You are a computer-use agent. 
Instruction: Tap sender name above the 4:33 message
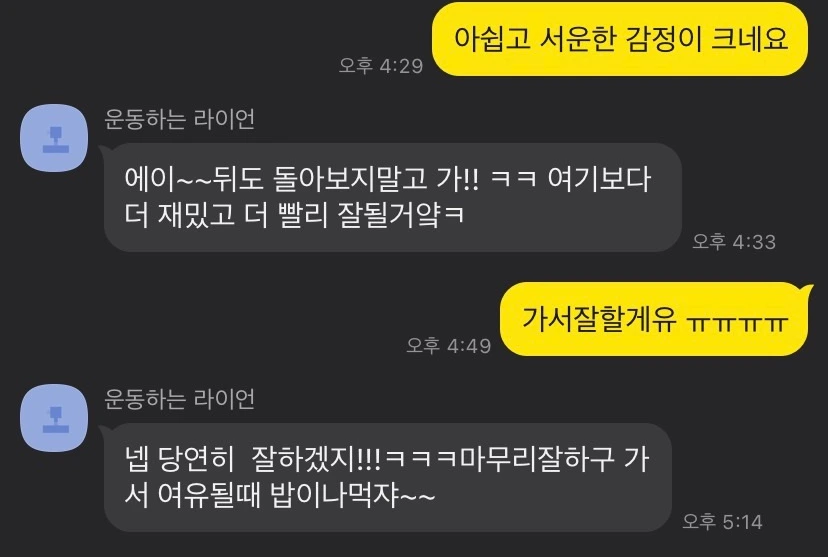coord(180,119)
